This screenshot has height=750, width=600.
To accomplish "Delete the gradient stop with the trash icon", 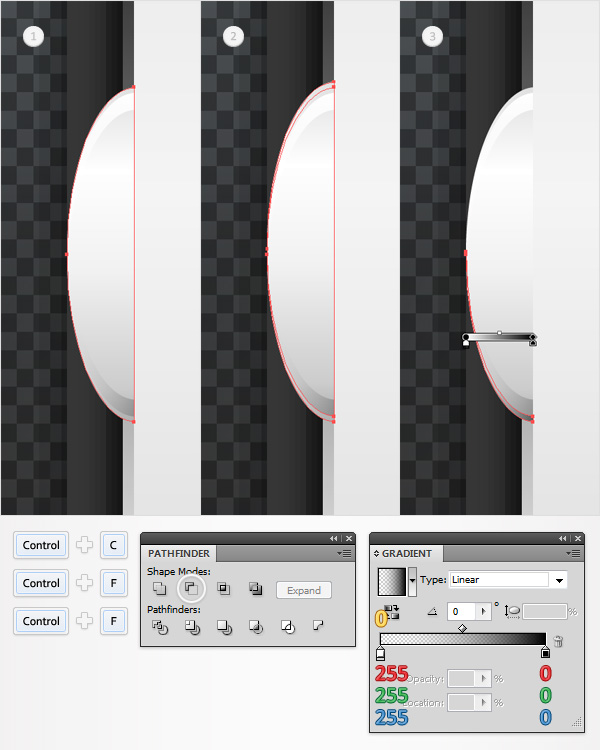I will coord(557,641).
